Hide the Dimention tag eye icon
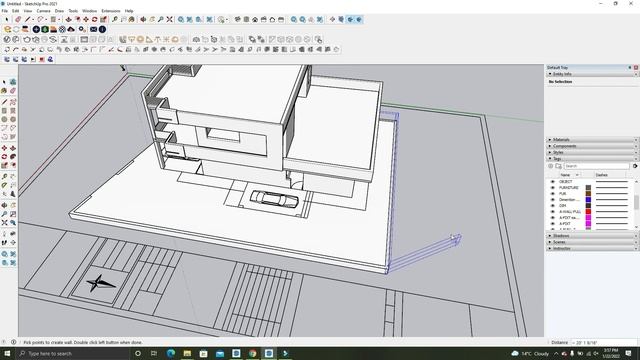Image resolution: width=640 pixels, height=360 pixels. tap(553, 200)
